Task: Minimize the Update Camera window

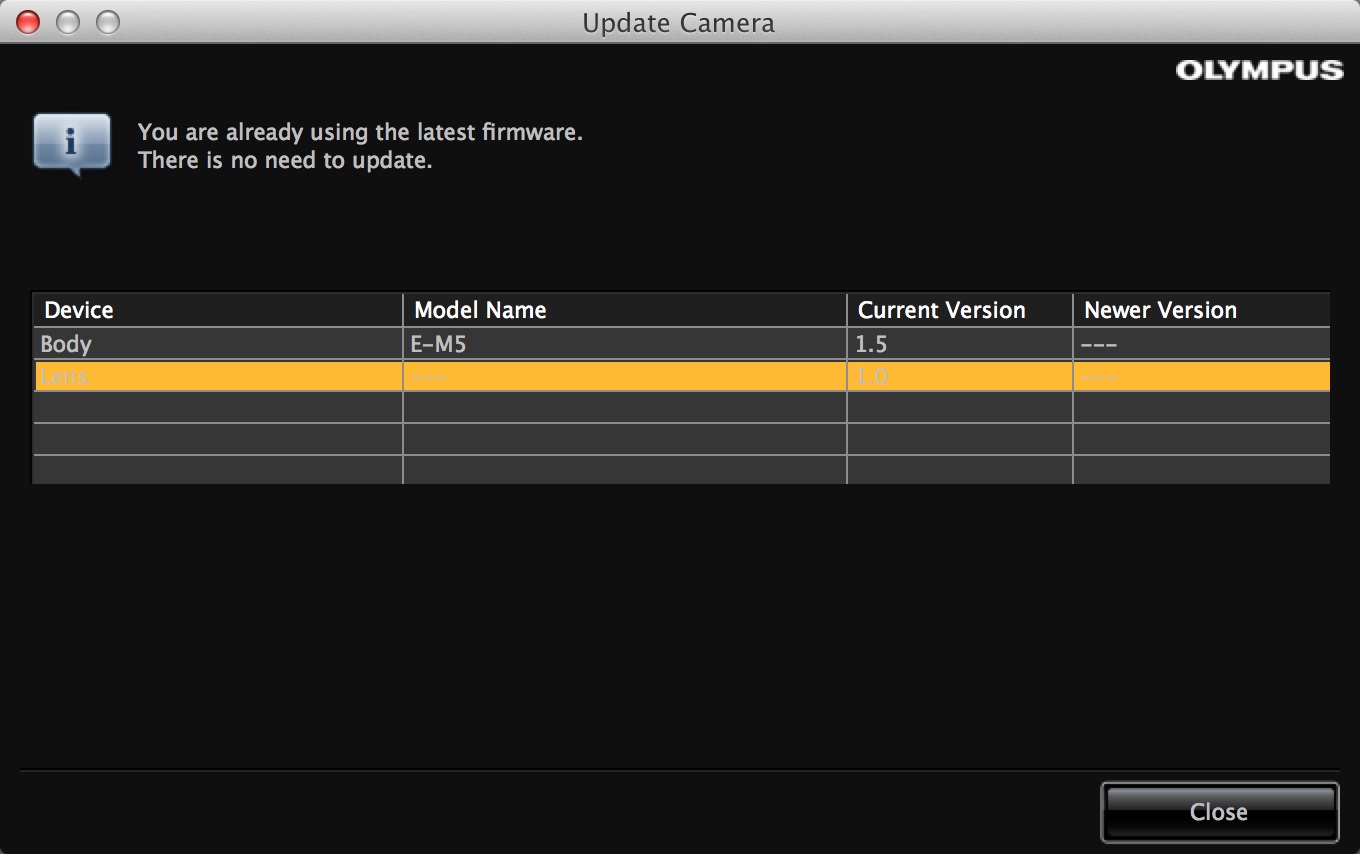Action: [67, 22]
